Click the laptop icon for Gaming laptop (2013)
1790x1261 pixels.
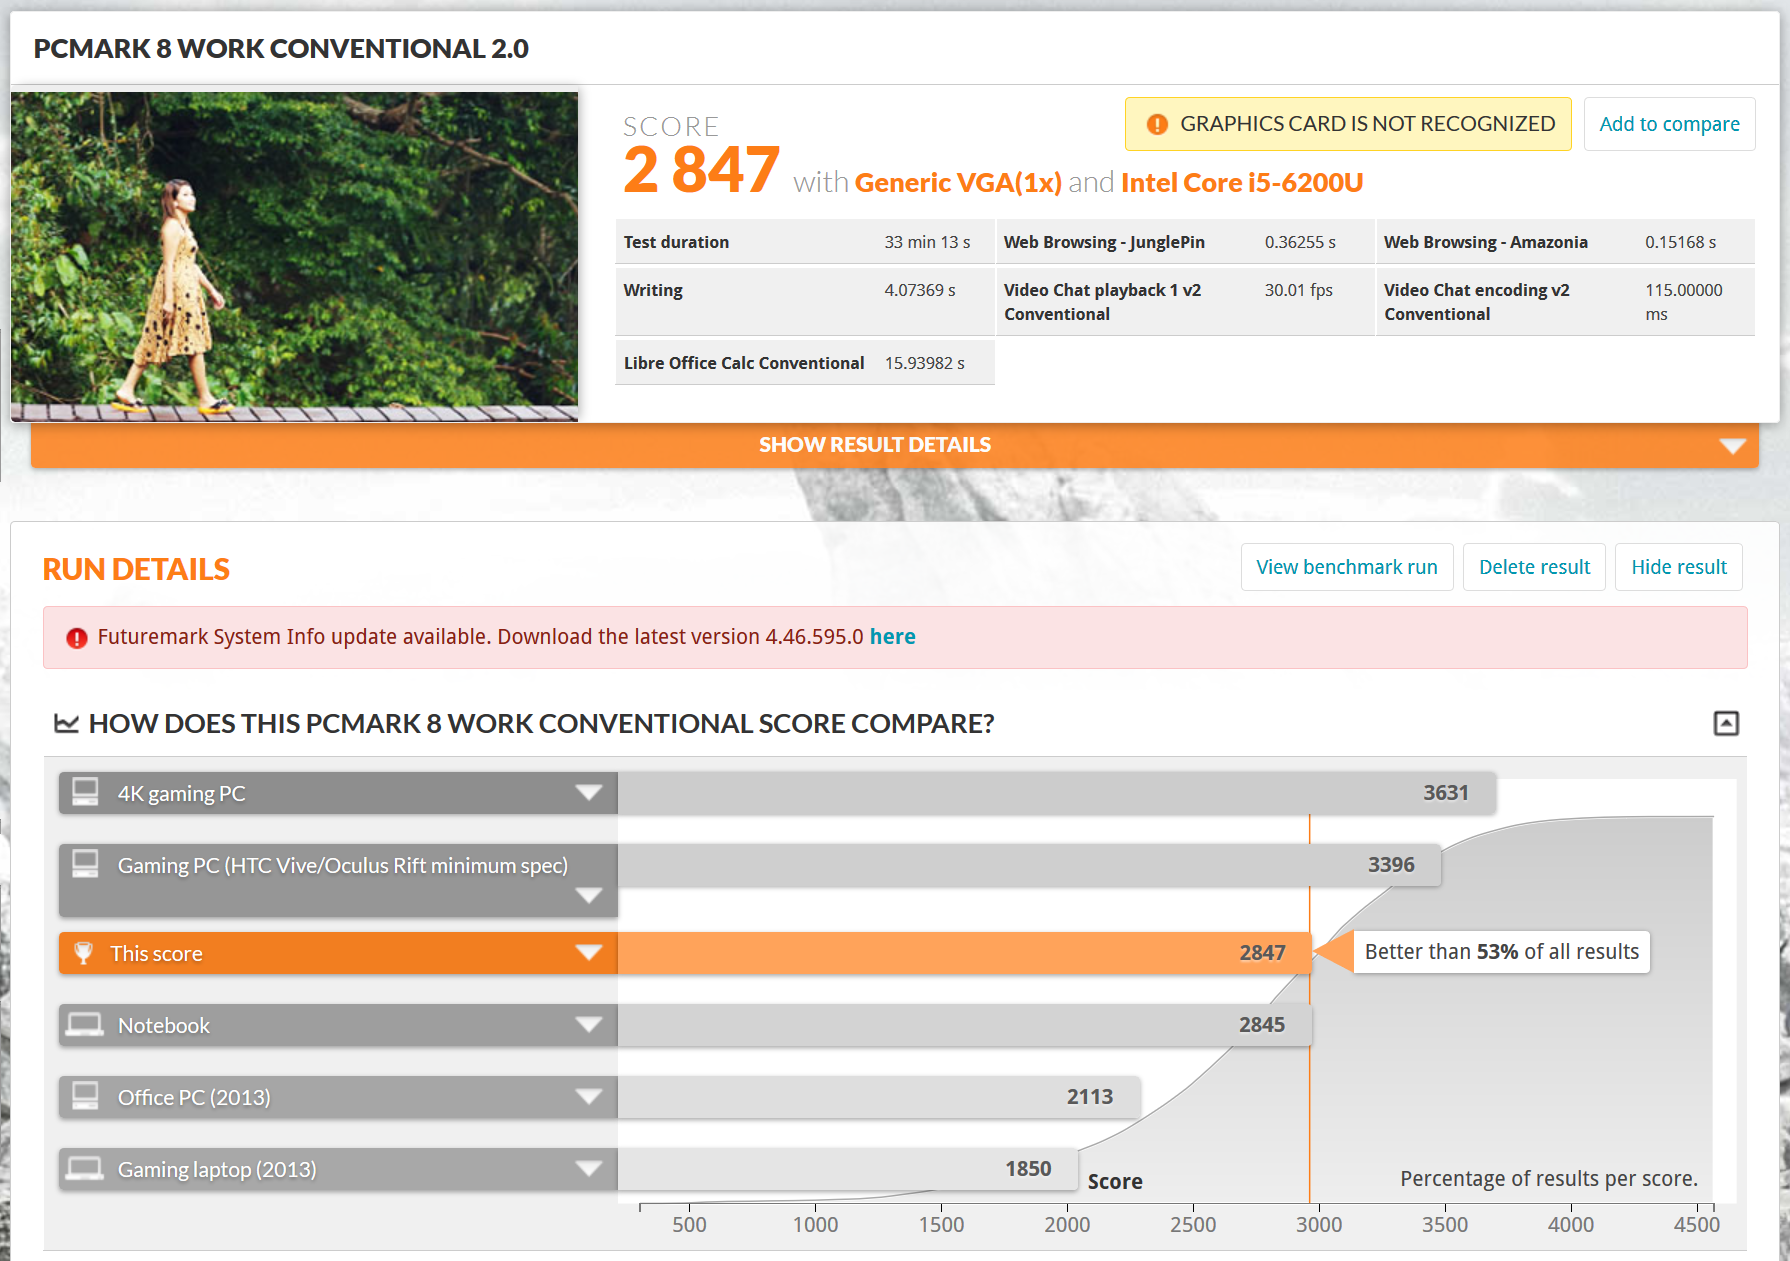tap(85, 1168)
